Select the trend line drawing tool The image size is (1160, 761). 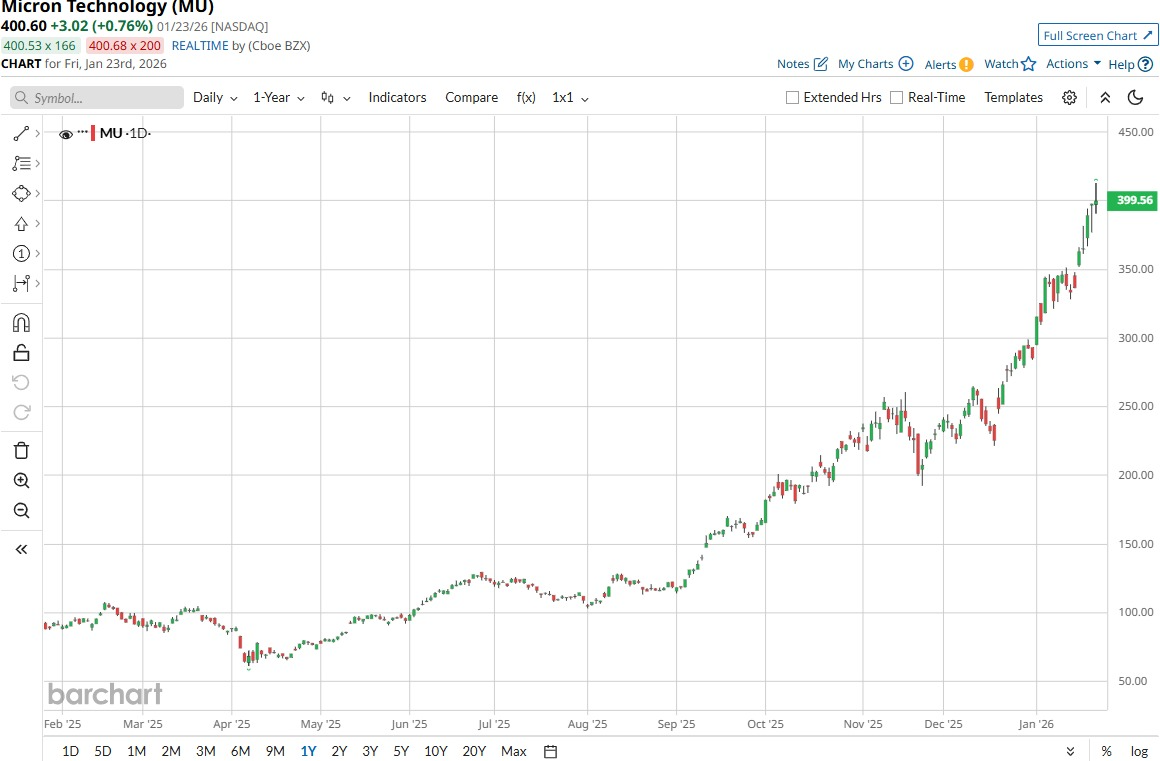tap(21, 134)
